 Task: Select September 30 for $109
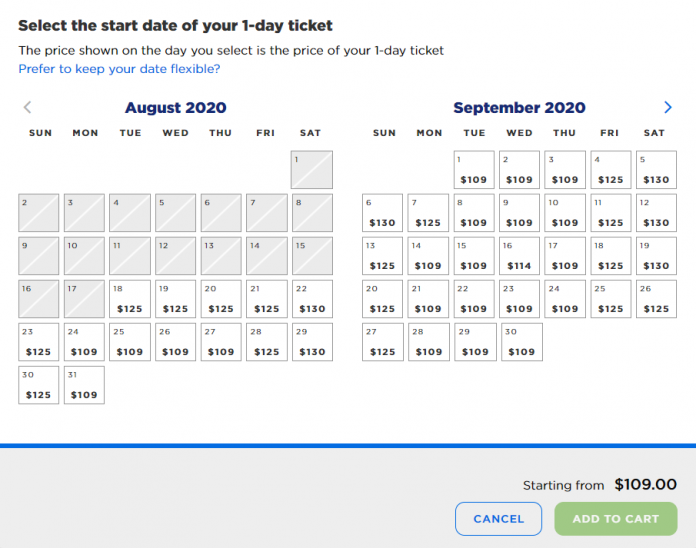(519, 342)
